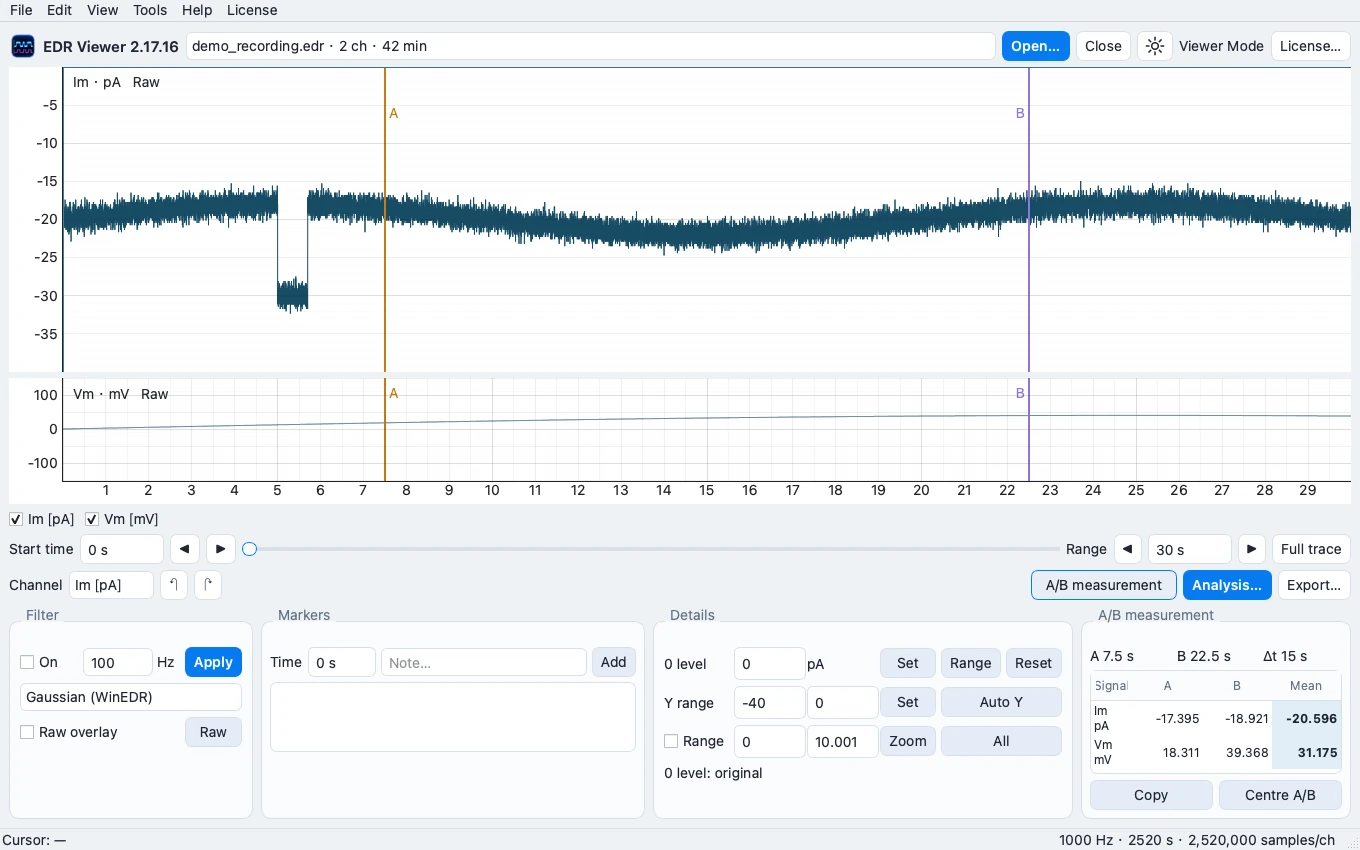This screenshot has width=1360, height=850.
Task: Click cursor B marker line in Im trace
Action: click(1029, 220)
